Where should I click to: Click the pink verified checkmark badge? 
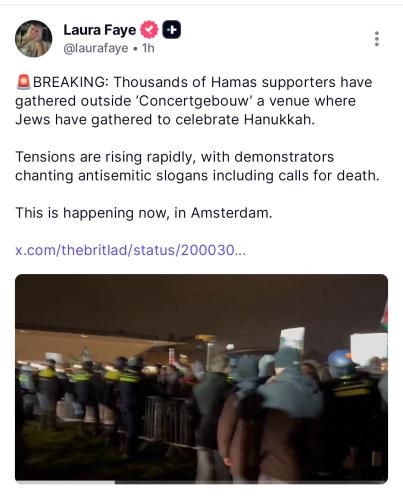coord(149,30)
